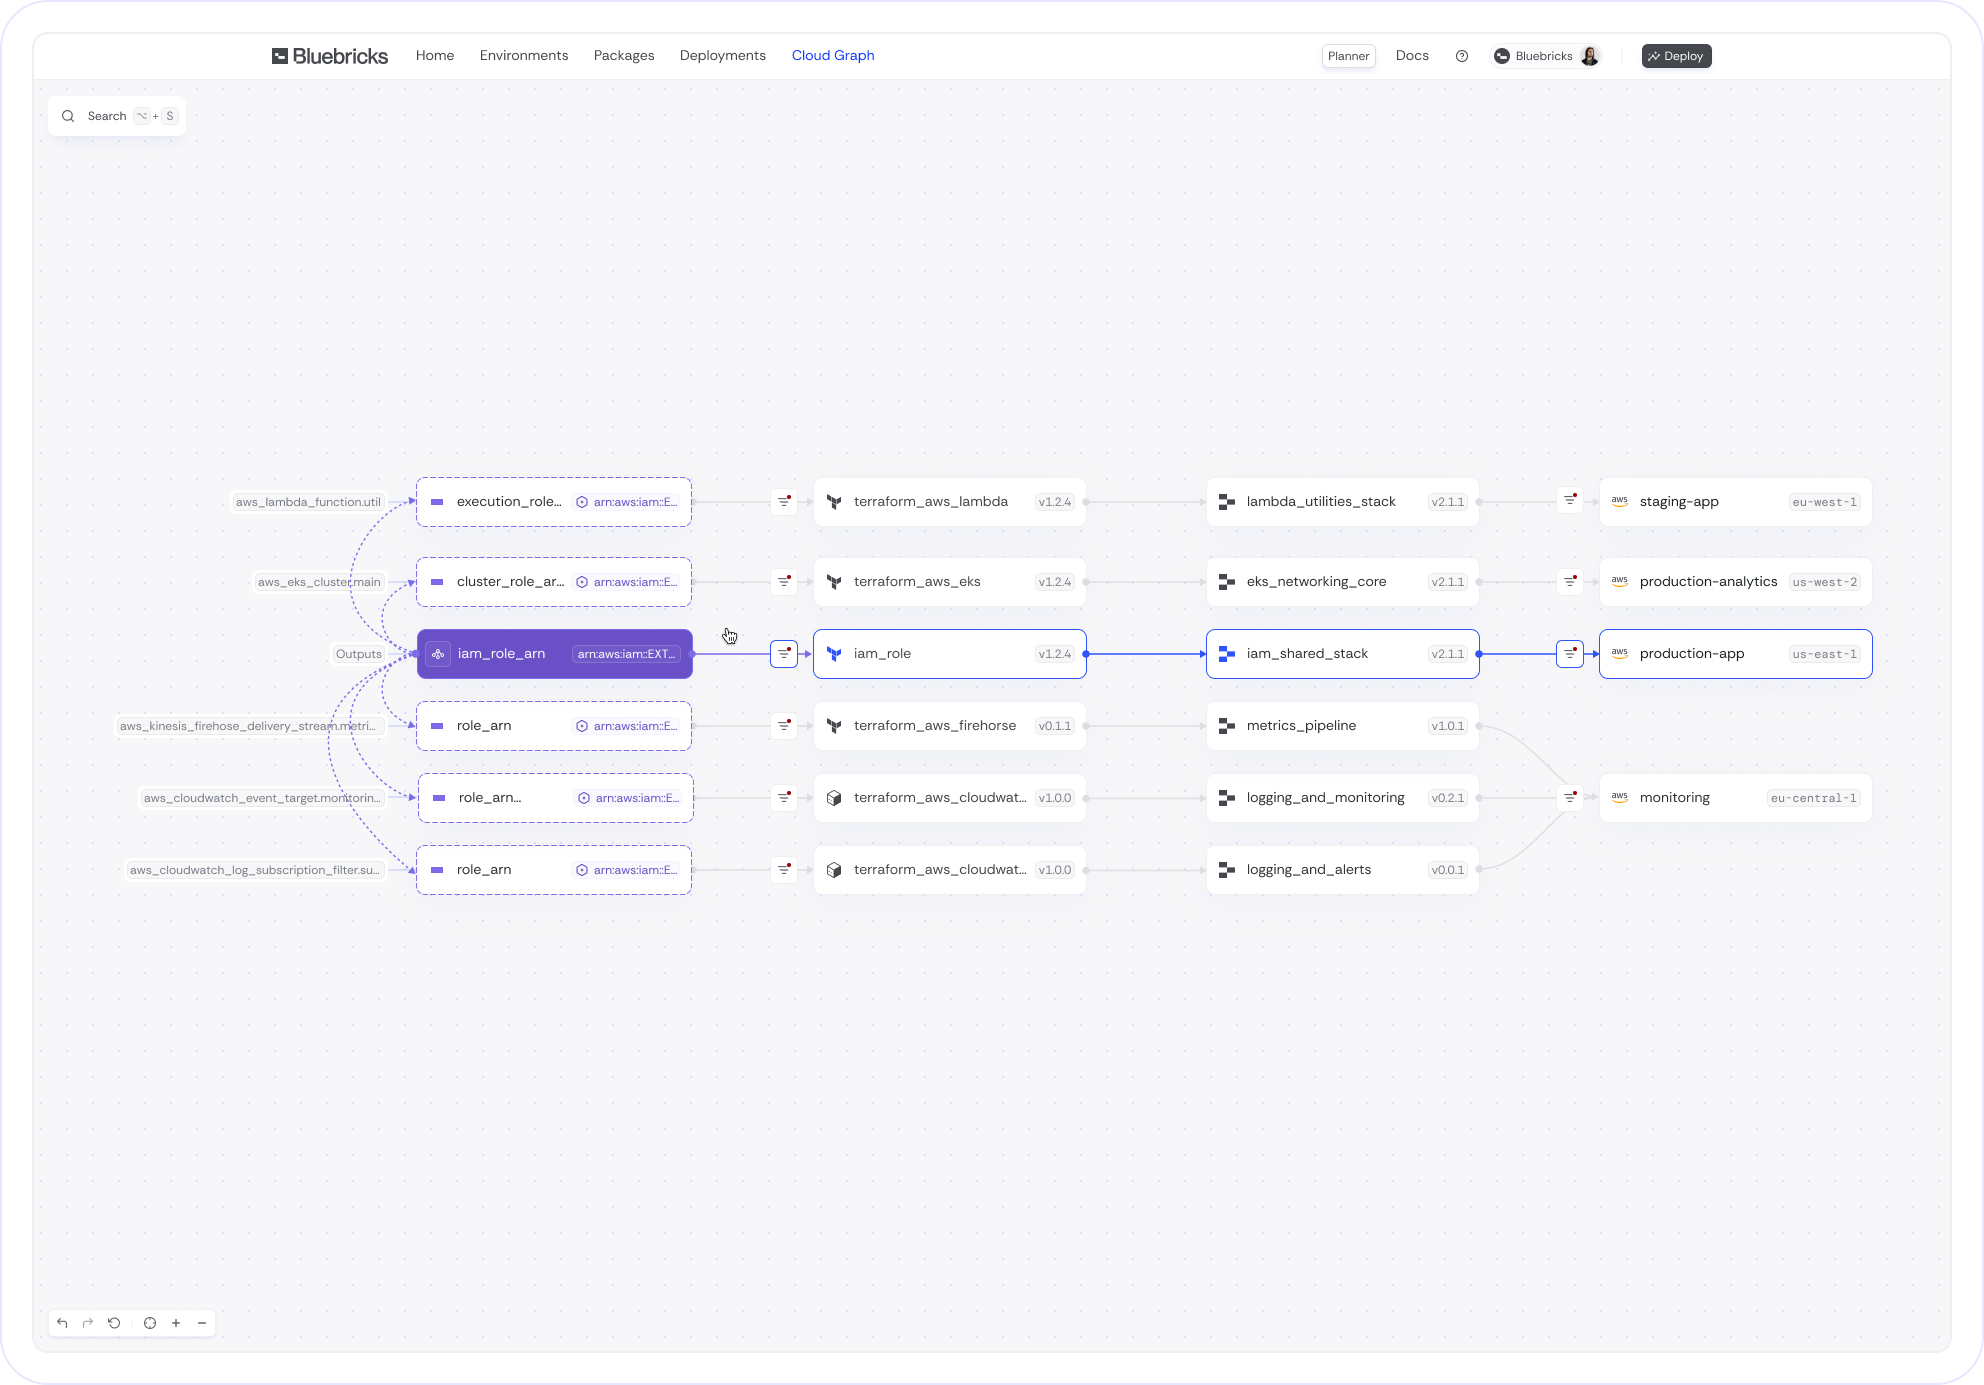Click the Search field

117,116
